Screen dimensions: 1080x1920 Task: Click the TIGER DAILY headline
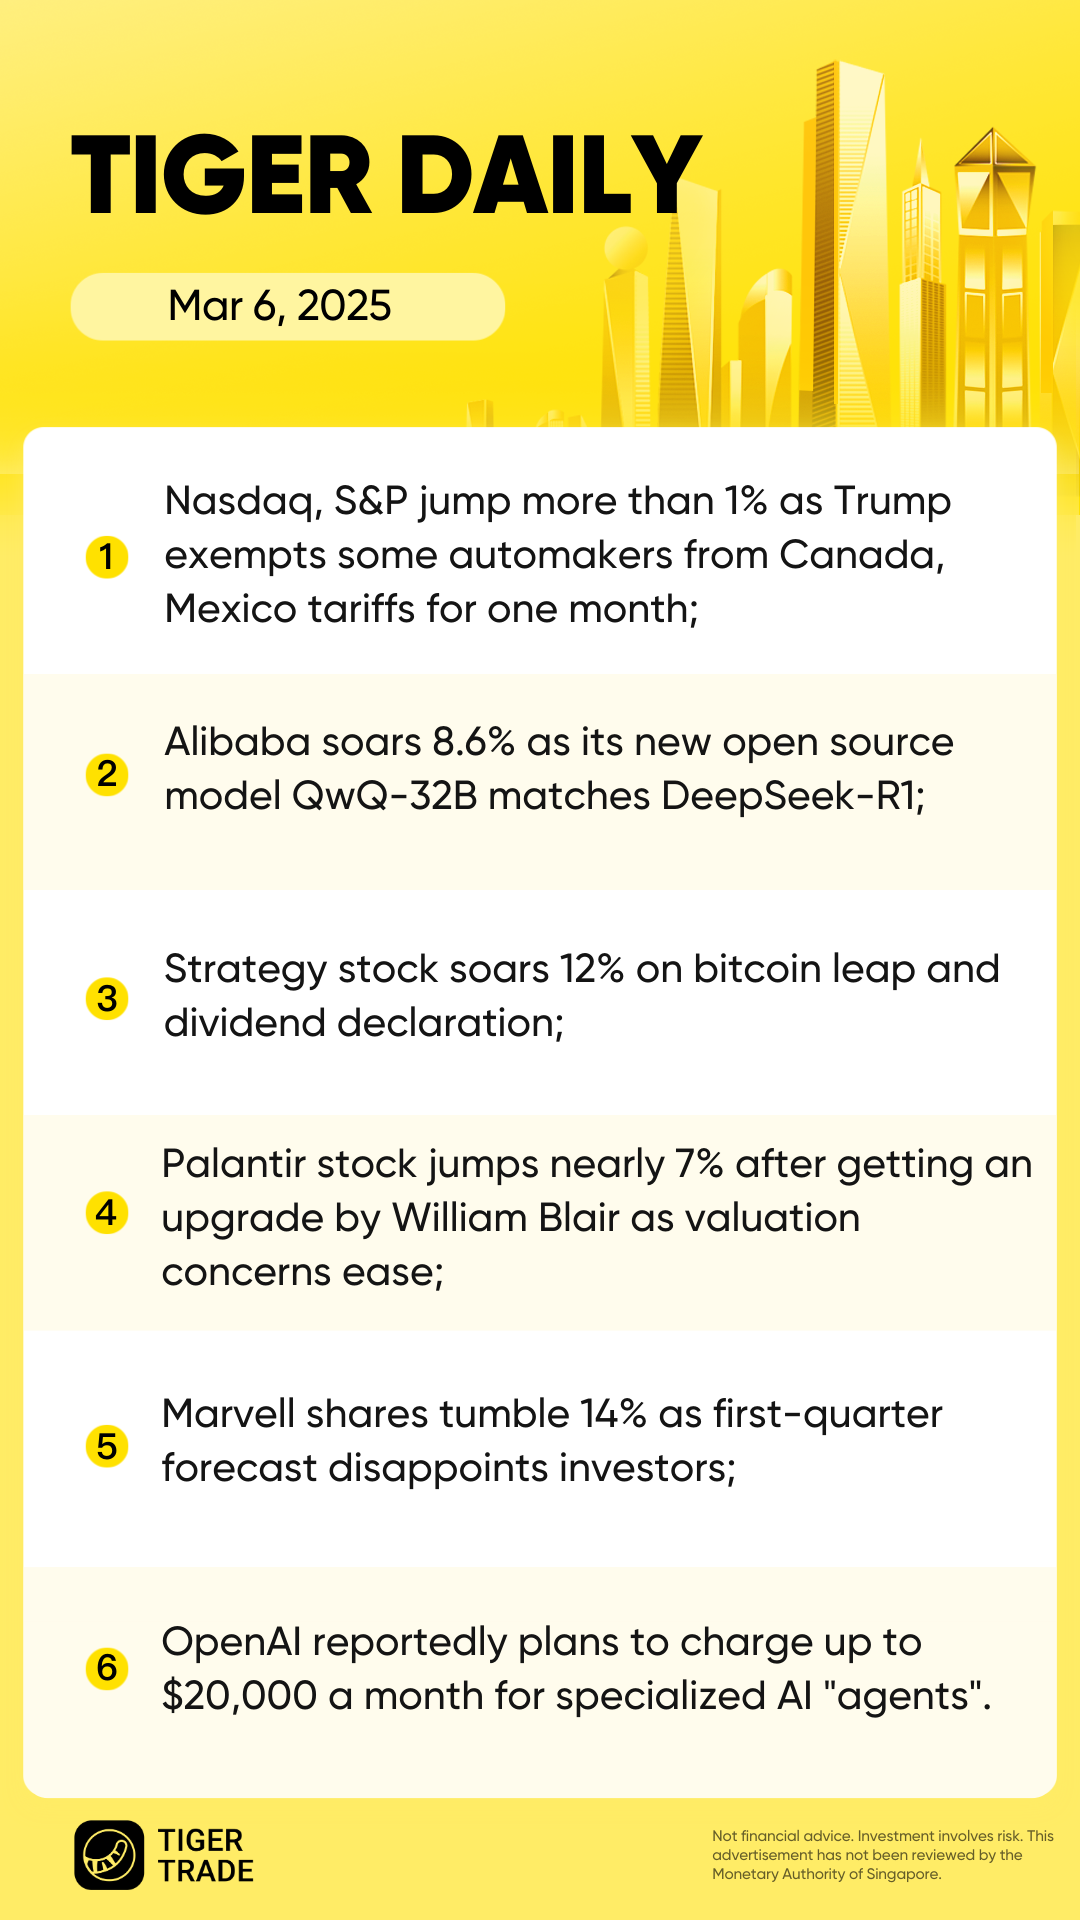coord(385,176)
